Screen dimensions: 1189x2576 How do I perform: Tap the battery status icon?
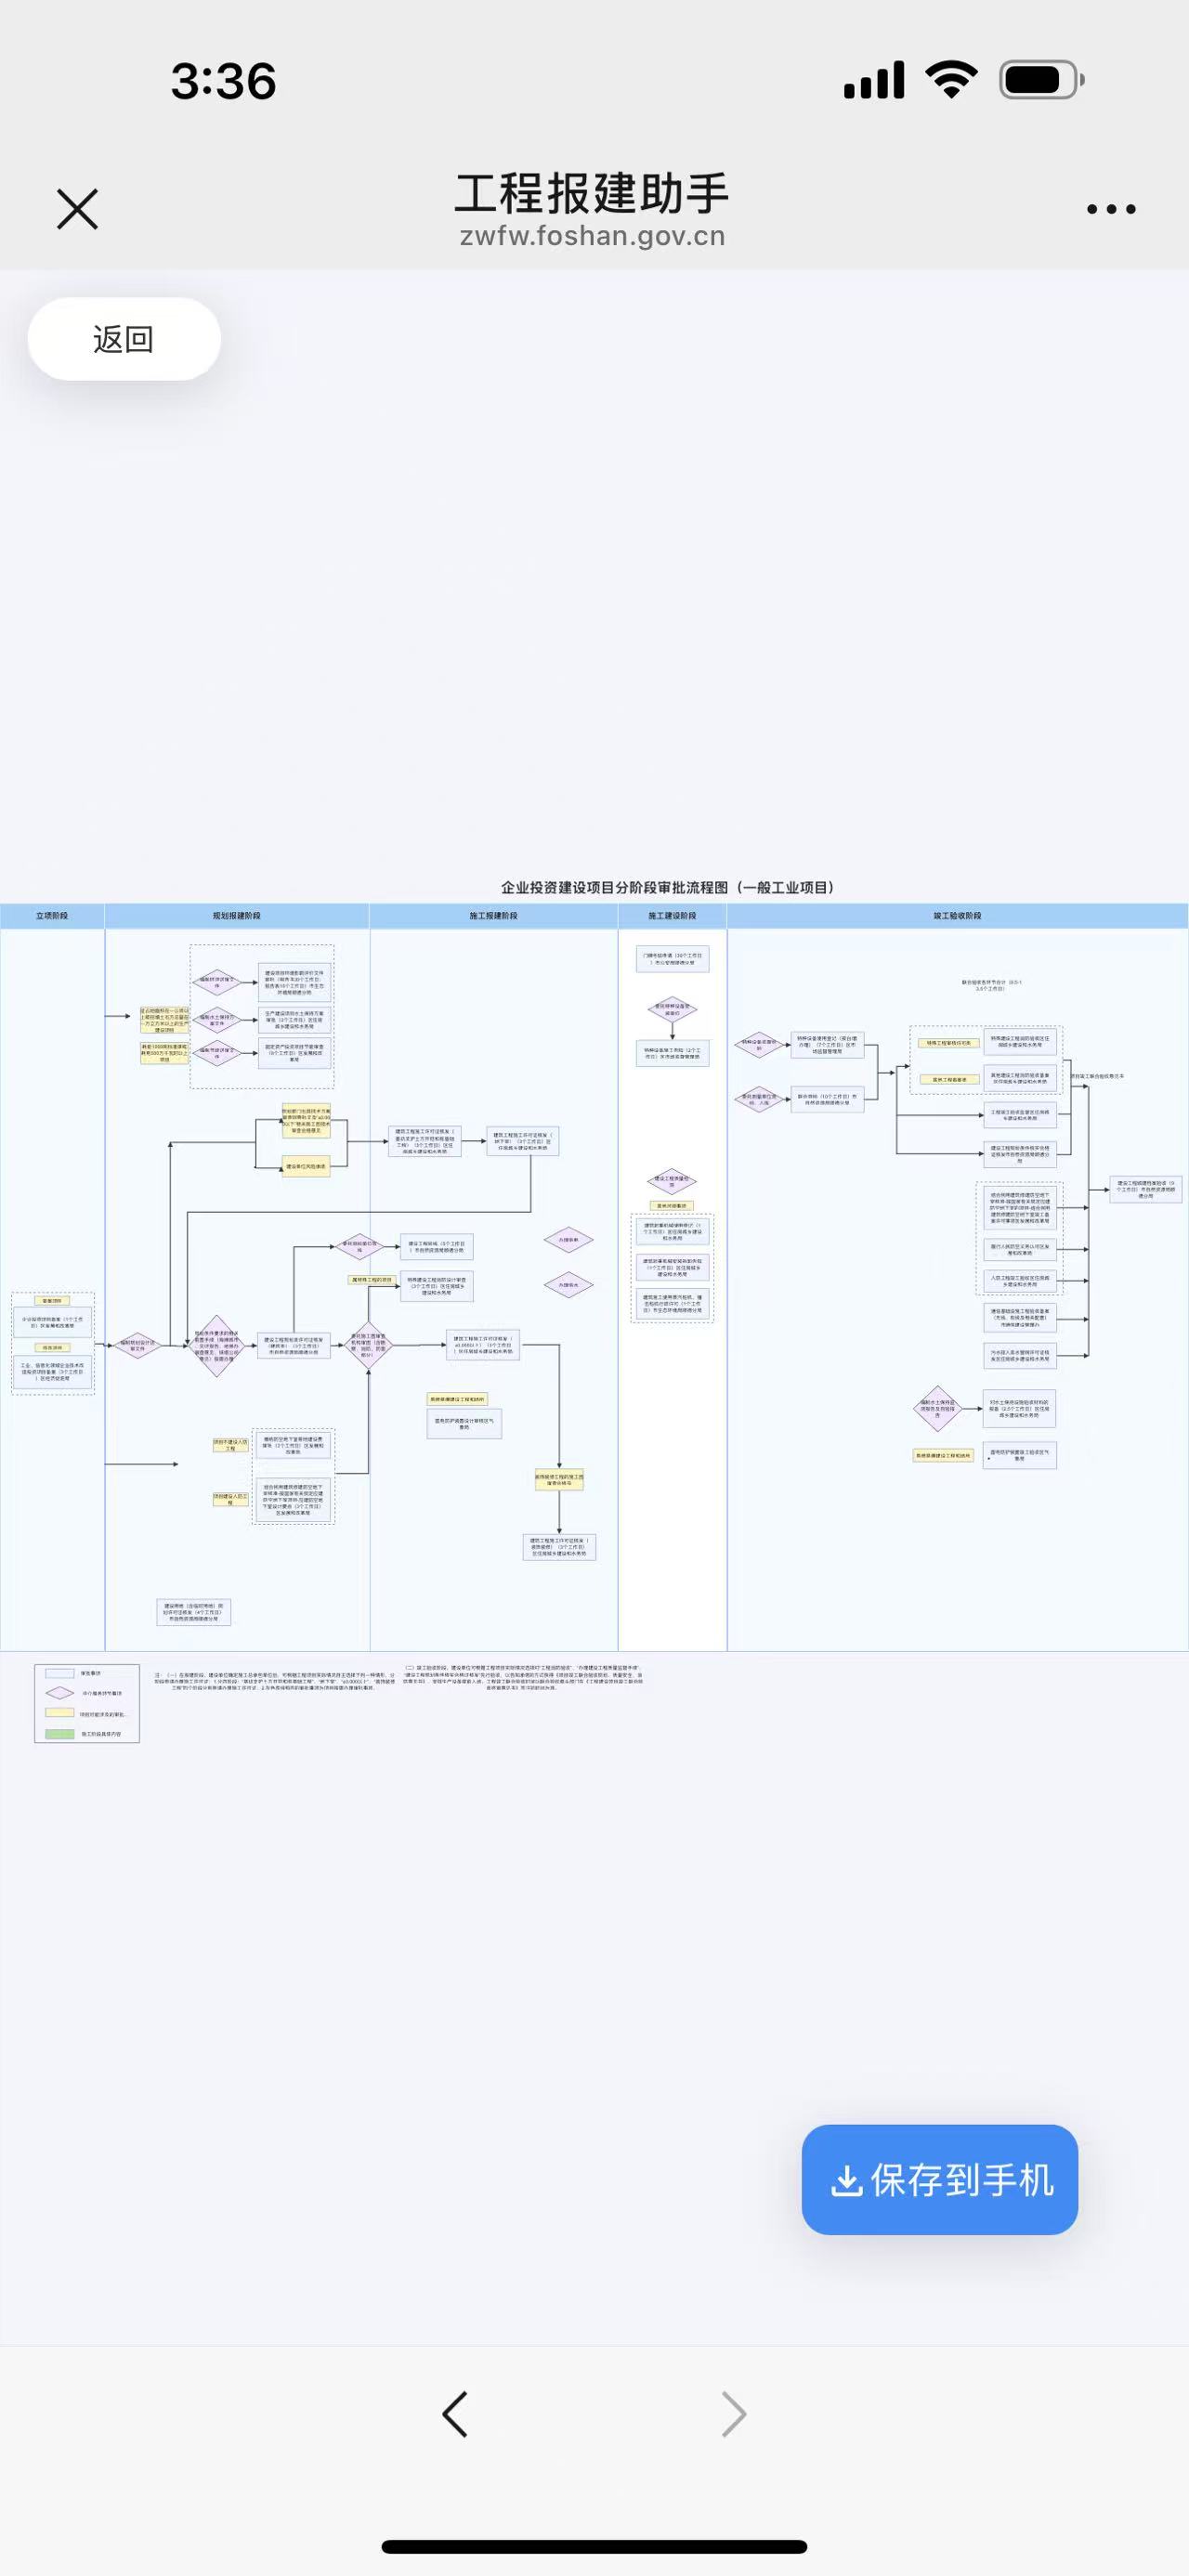(x=1041, y=80)
